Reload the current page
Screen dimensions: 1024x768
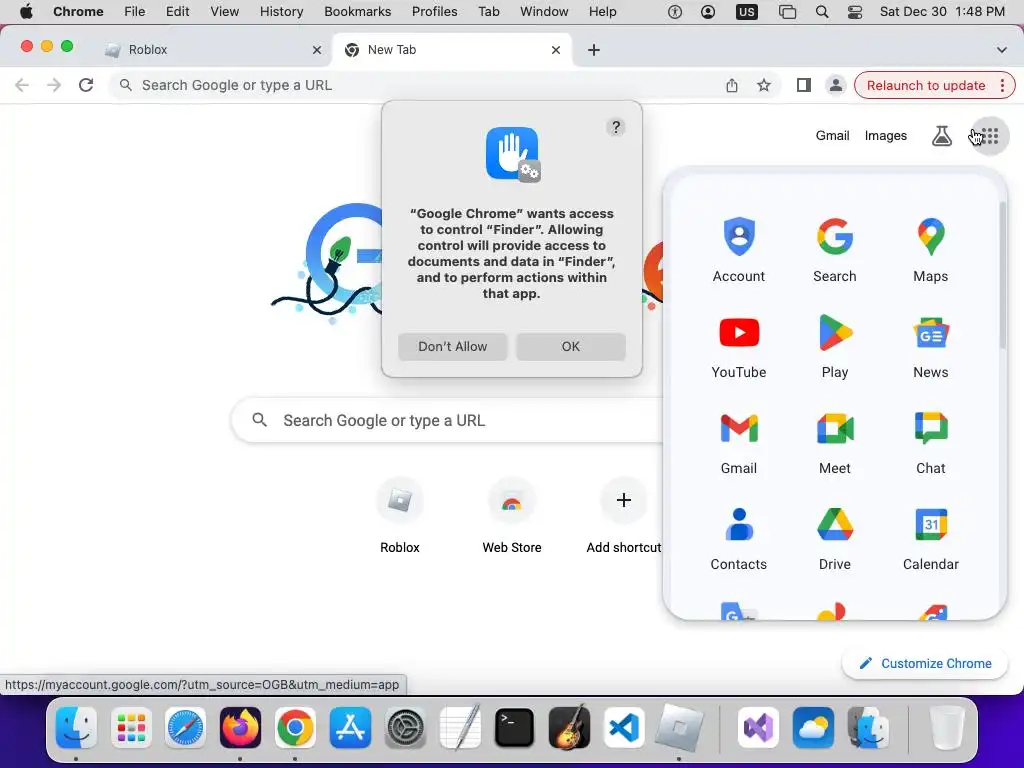[86, 85]
